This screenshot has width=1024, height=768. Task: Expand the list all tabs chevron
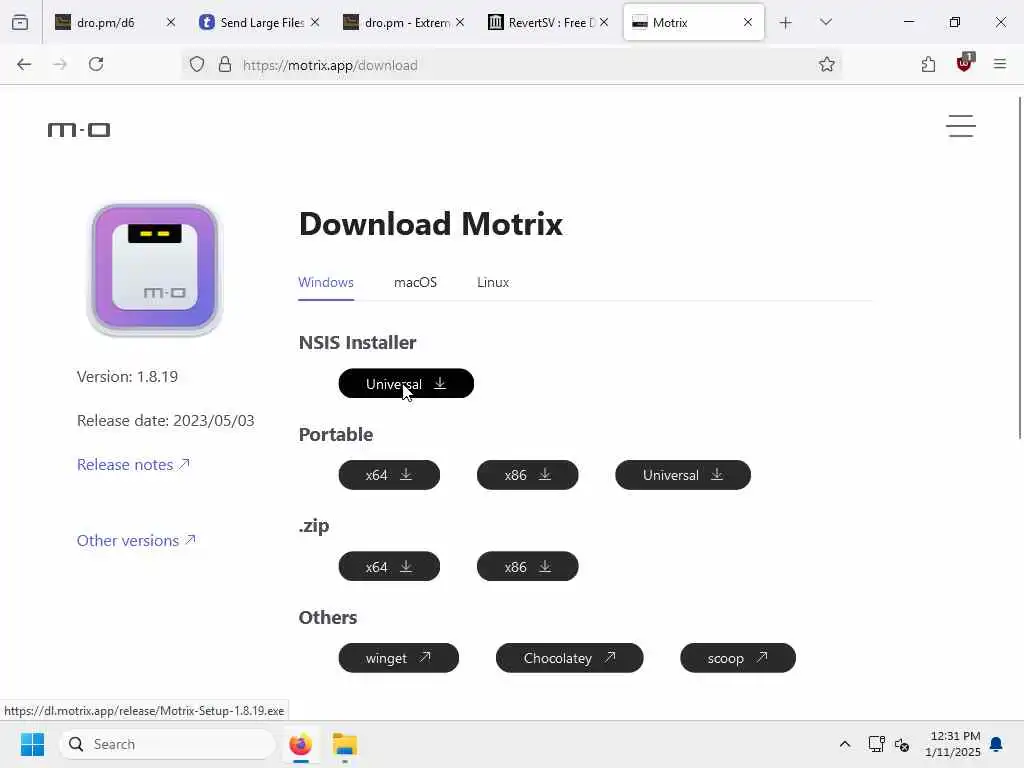pyautogui.click(x=825, y=22)
